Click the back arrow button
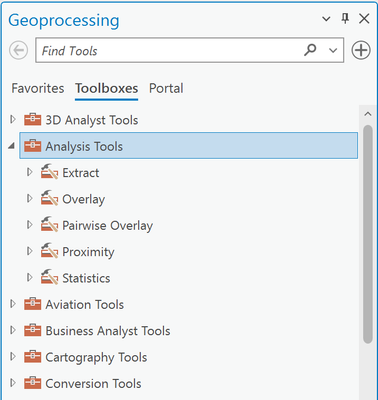 19,51
